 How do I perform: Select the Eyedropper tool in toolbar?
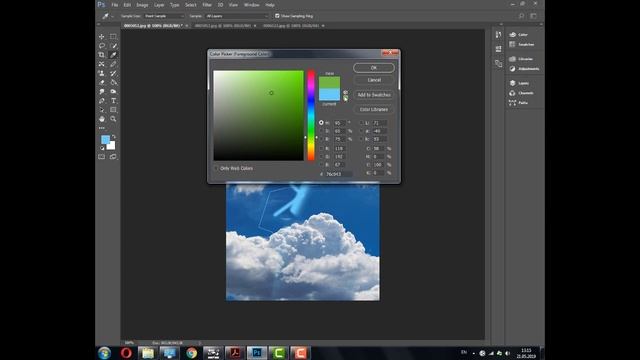(x=113, y=55)
